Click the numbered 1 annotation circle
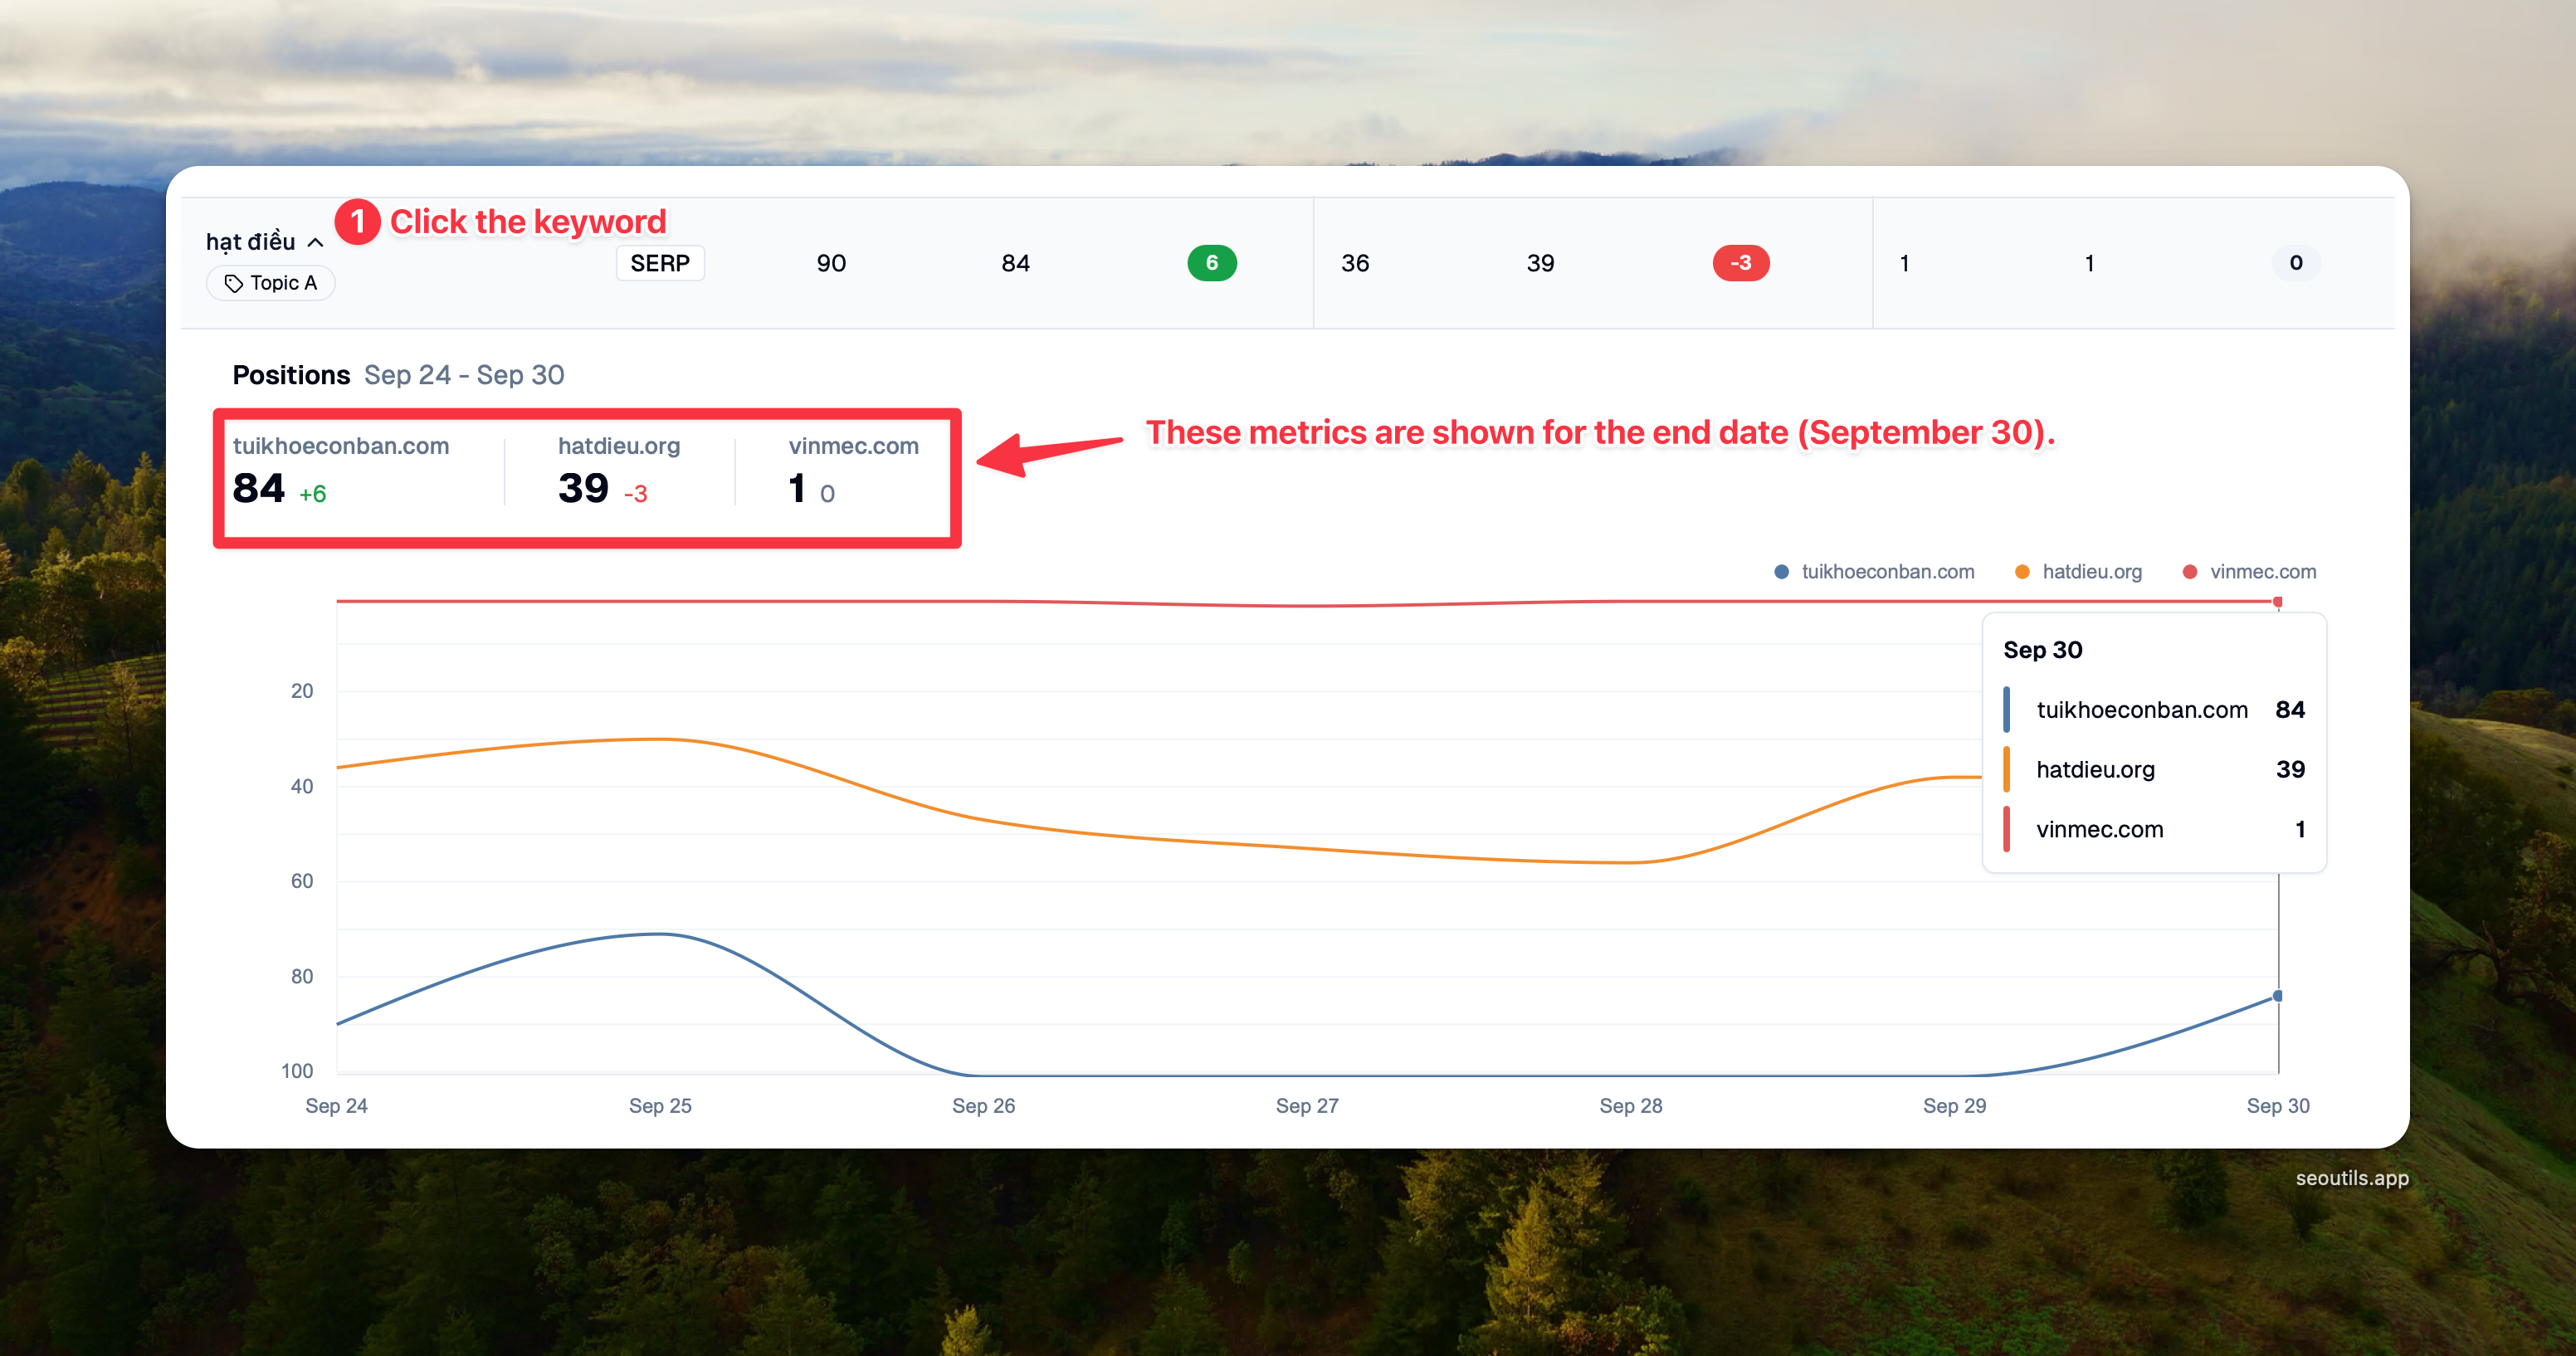The width and height of the screenshot is (2576, 1356). pyautogui.click(x=357, y=222)
